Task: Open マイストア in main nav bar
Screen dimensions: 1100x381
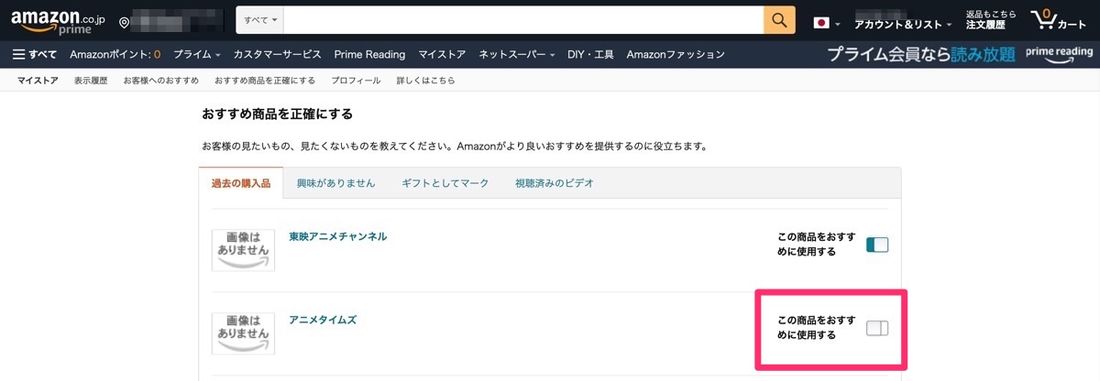Action: tap(442, 54)
